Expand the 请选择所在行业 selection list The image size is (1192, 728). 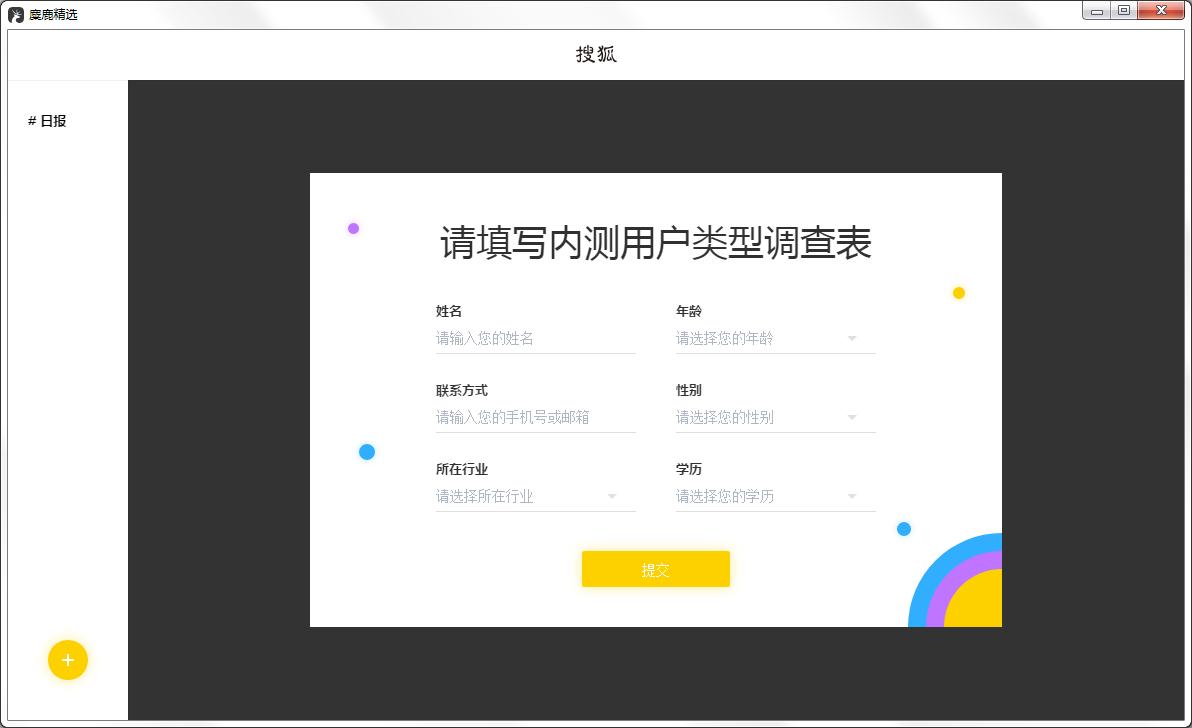pos(535,496)
